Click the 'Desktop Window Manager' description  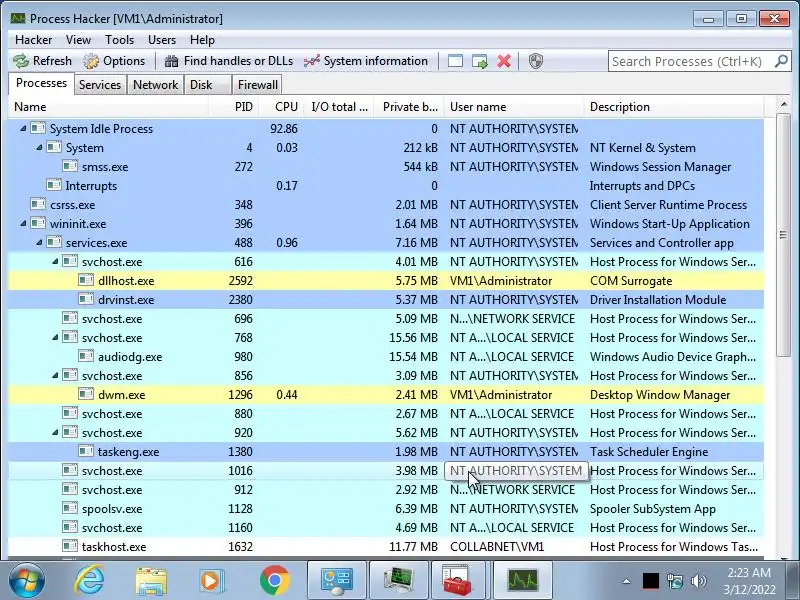660,395
